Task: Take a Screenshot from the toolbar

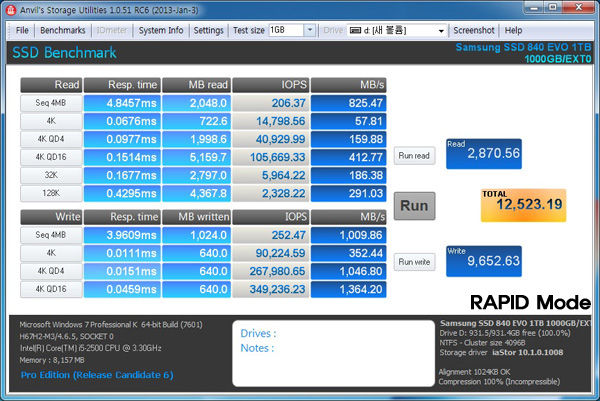Action: click(x=474, y=30)
